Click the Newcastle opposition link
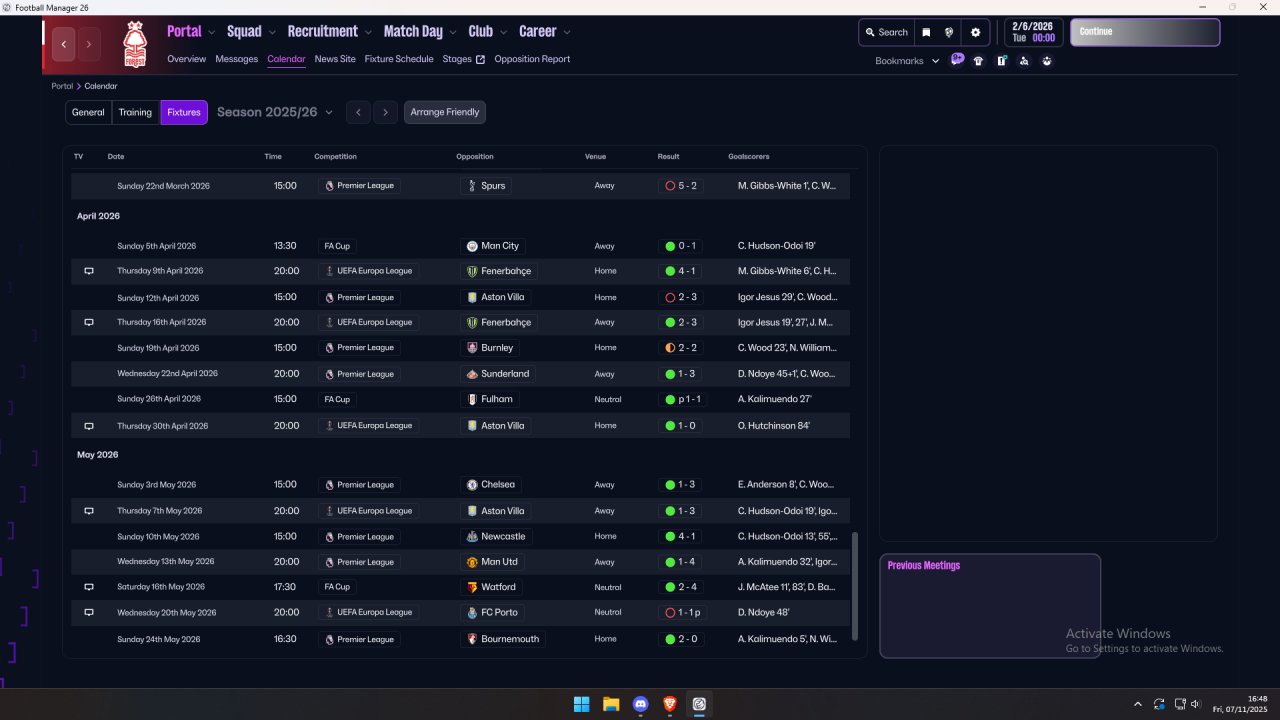1280x720 pixels. click(496, 536)
